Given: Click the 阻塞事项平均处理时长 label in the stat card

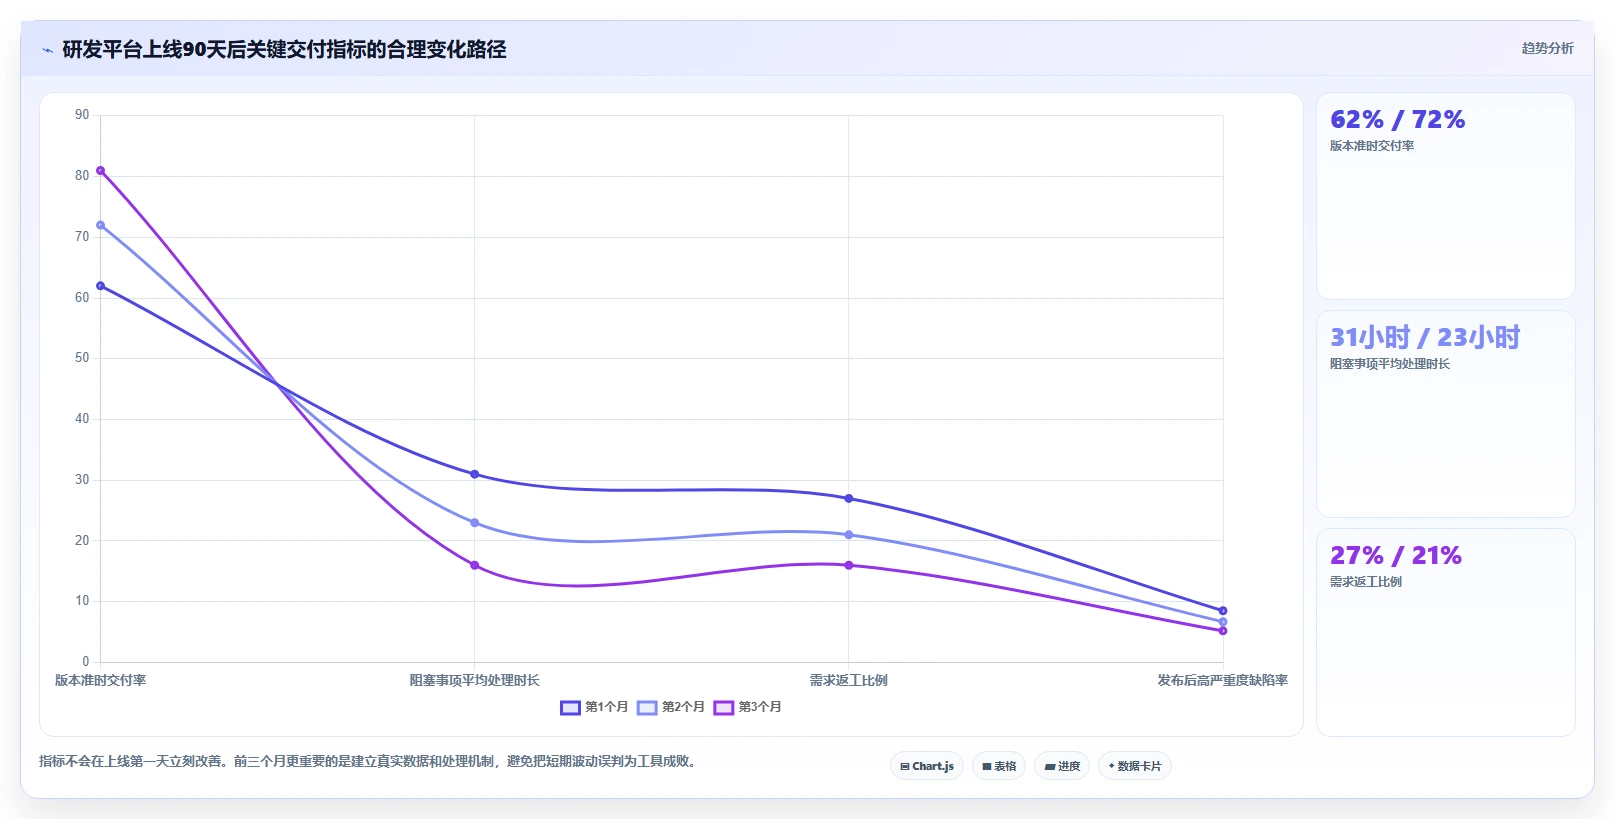Looking at the screenshot, I should pyautogui.click(x=1390, y=364).
